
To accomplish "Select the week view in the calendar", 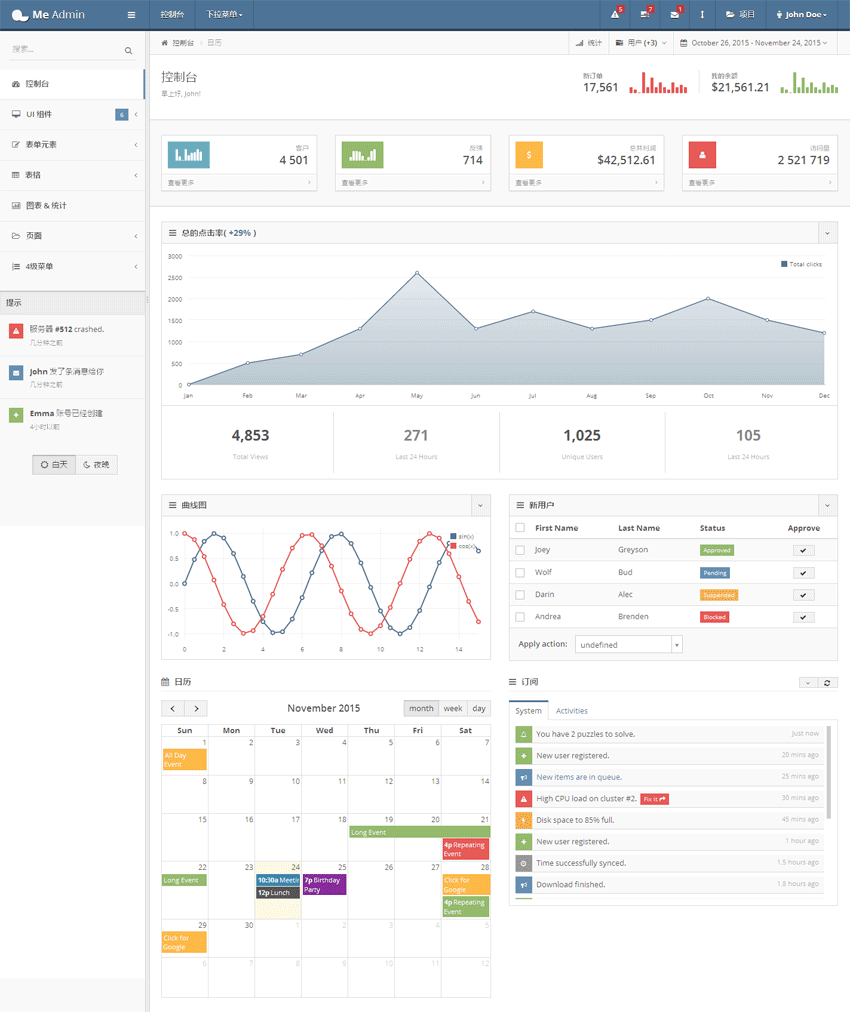I will pyautogui.click(x=453, y=707).
